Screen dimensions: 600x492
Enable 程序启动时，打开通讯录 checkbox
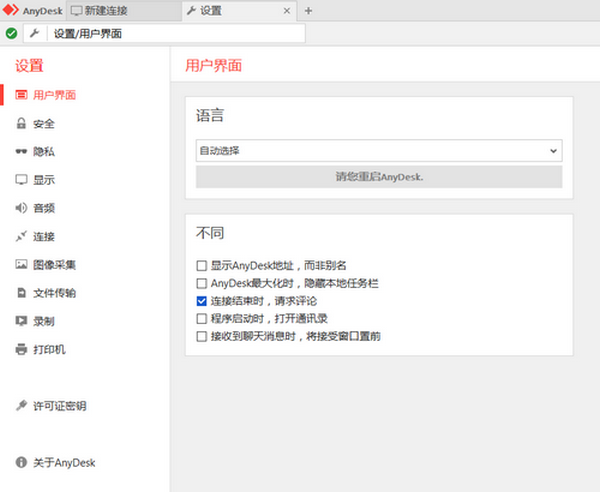[x=202, y=318]
